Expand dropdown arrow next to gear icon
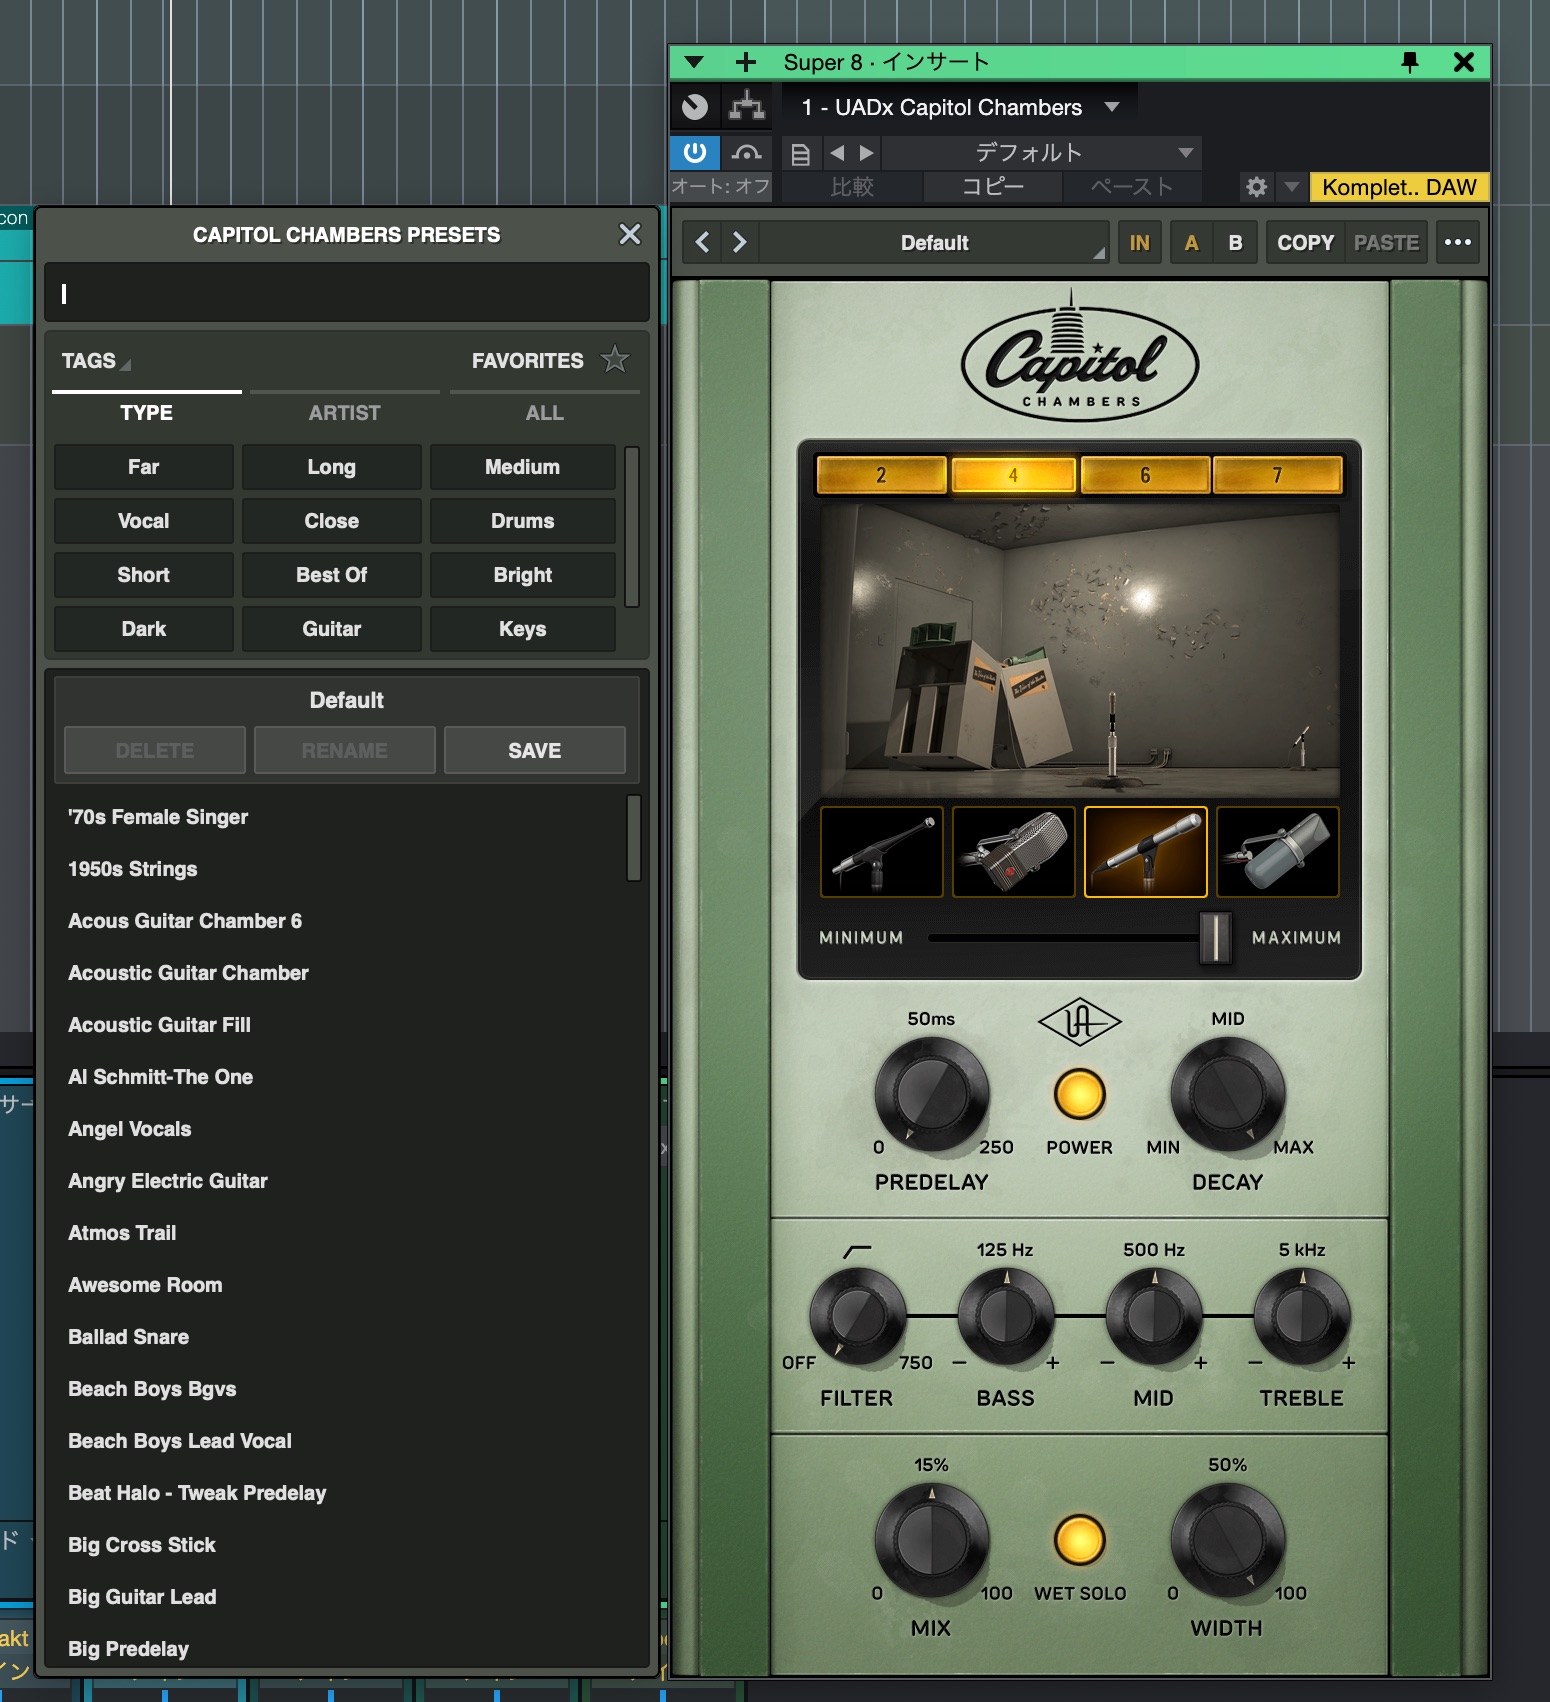Image resolution: width=1550 pixels, height=1702 pixels. click(x=1291, y=187)
